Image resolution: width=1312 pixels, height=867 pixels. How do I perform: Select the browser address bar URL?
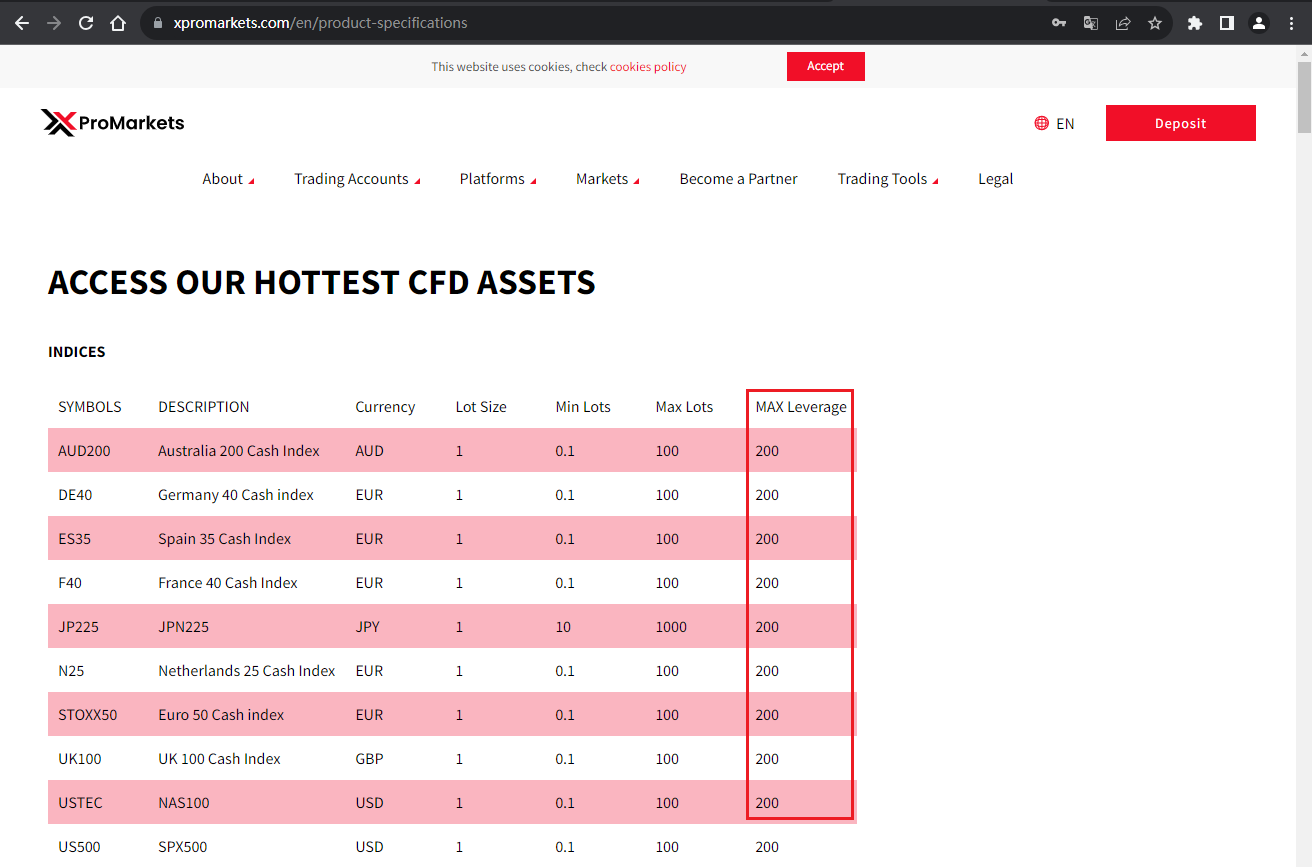point(320,23)
